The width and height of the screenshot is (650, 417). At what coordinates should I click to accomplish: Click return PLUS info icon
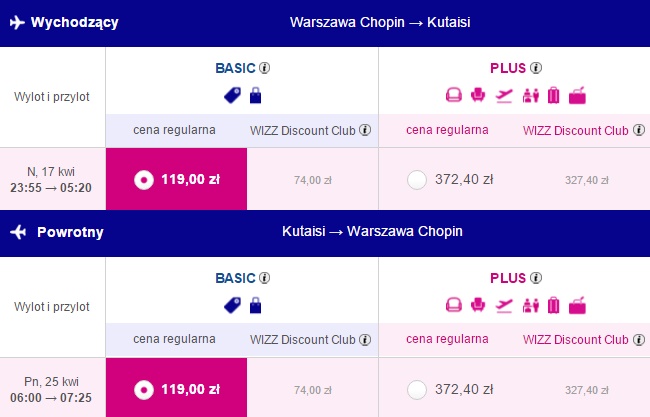click(536, 277)
